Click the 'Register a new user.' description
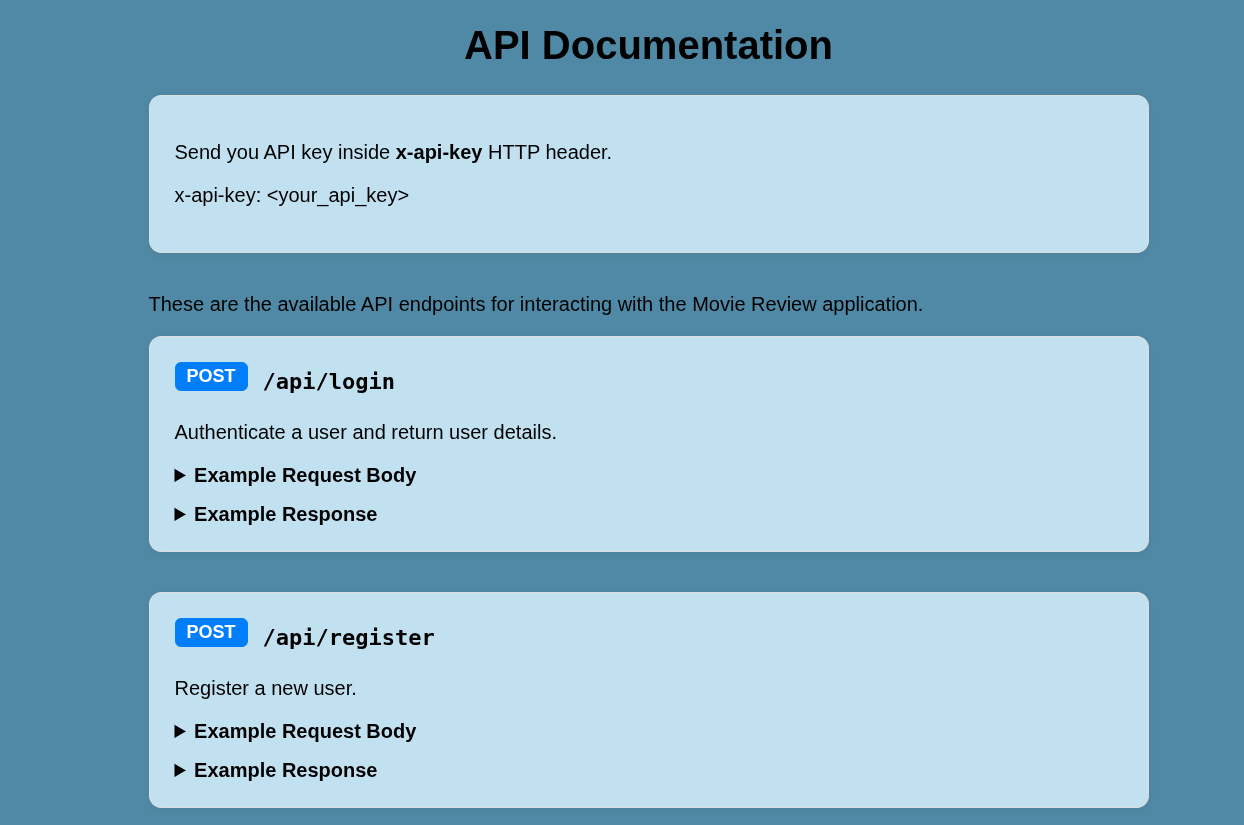1244x825 pixels. click(x=266, y=689)
